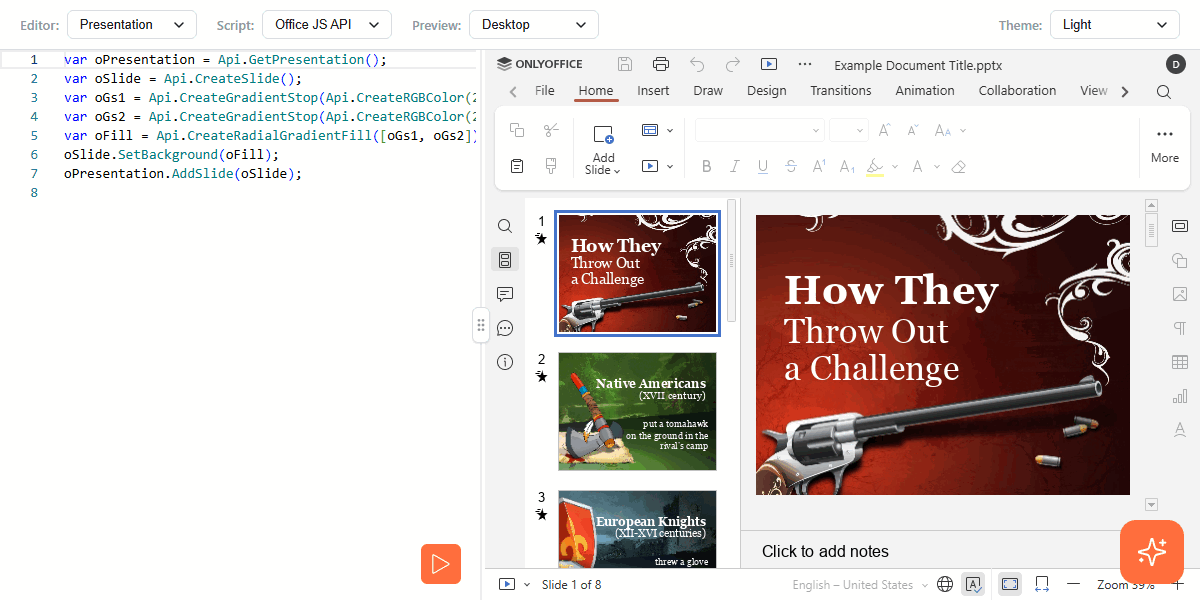This screenshot has width=1200, height=600.
Task: Switch to the Insert tab
Action: pyautogui.click(x=653, y=91)
